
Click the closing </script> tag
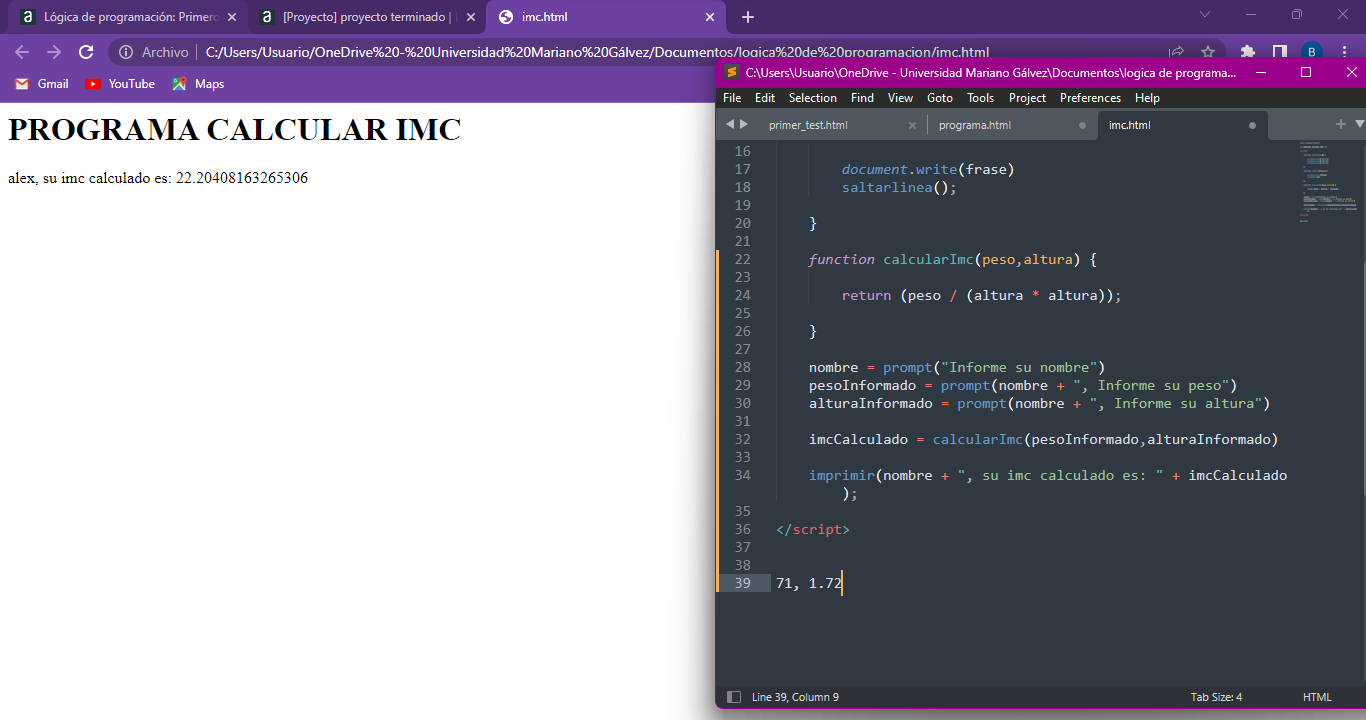point(813,529)
